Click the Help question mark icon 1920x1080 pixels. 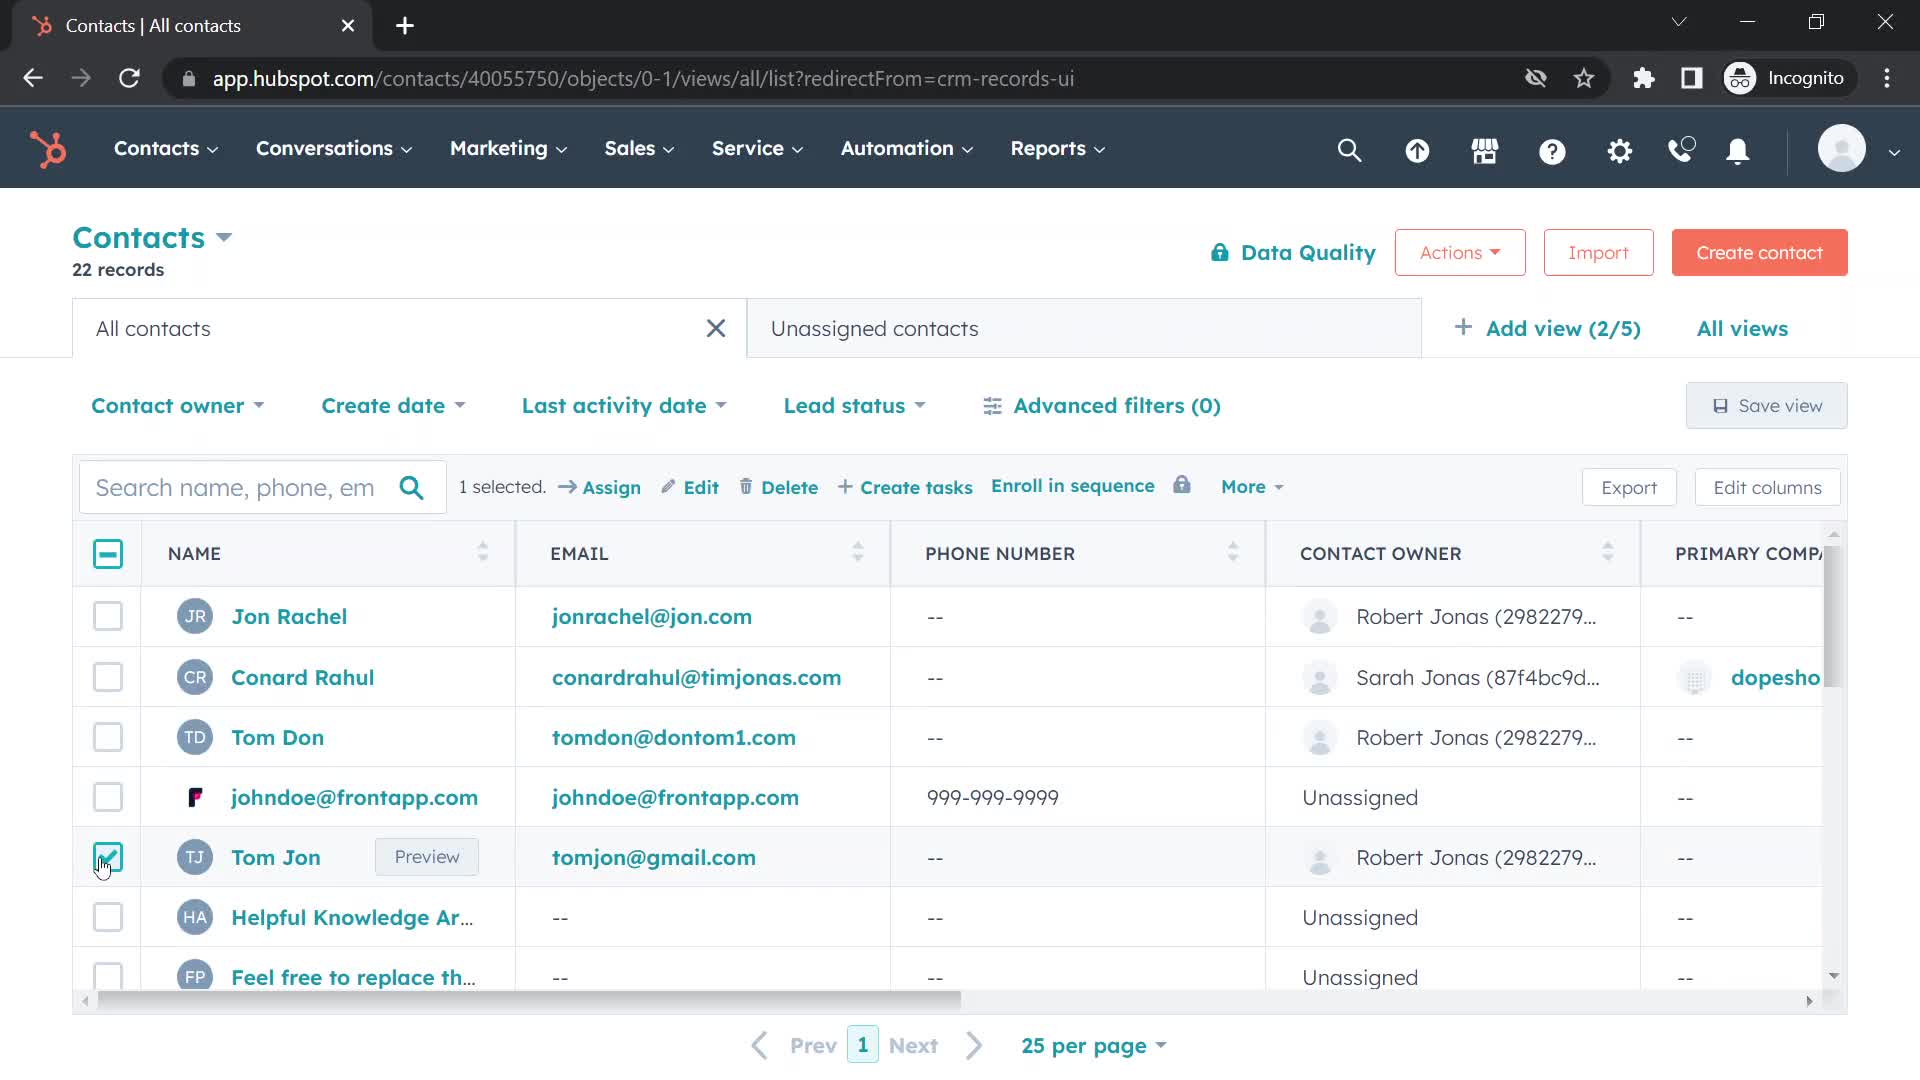(1552, 149)
